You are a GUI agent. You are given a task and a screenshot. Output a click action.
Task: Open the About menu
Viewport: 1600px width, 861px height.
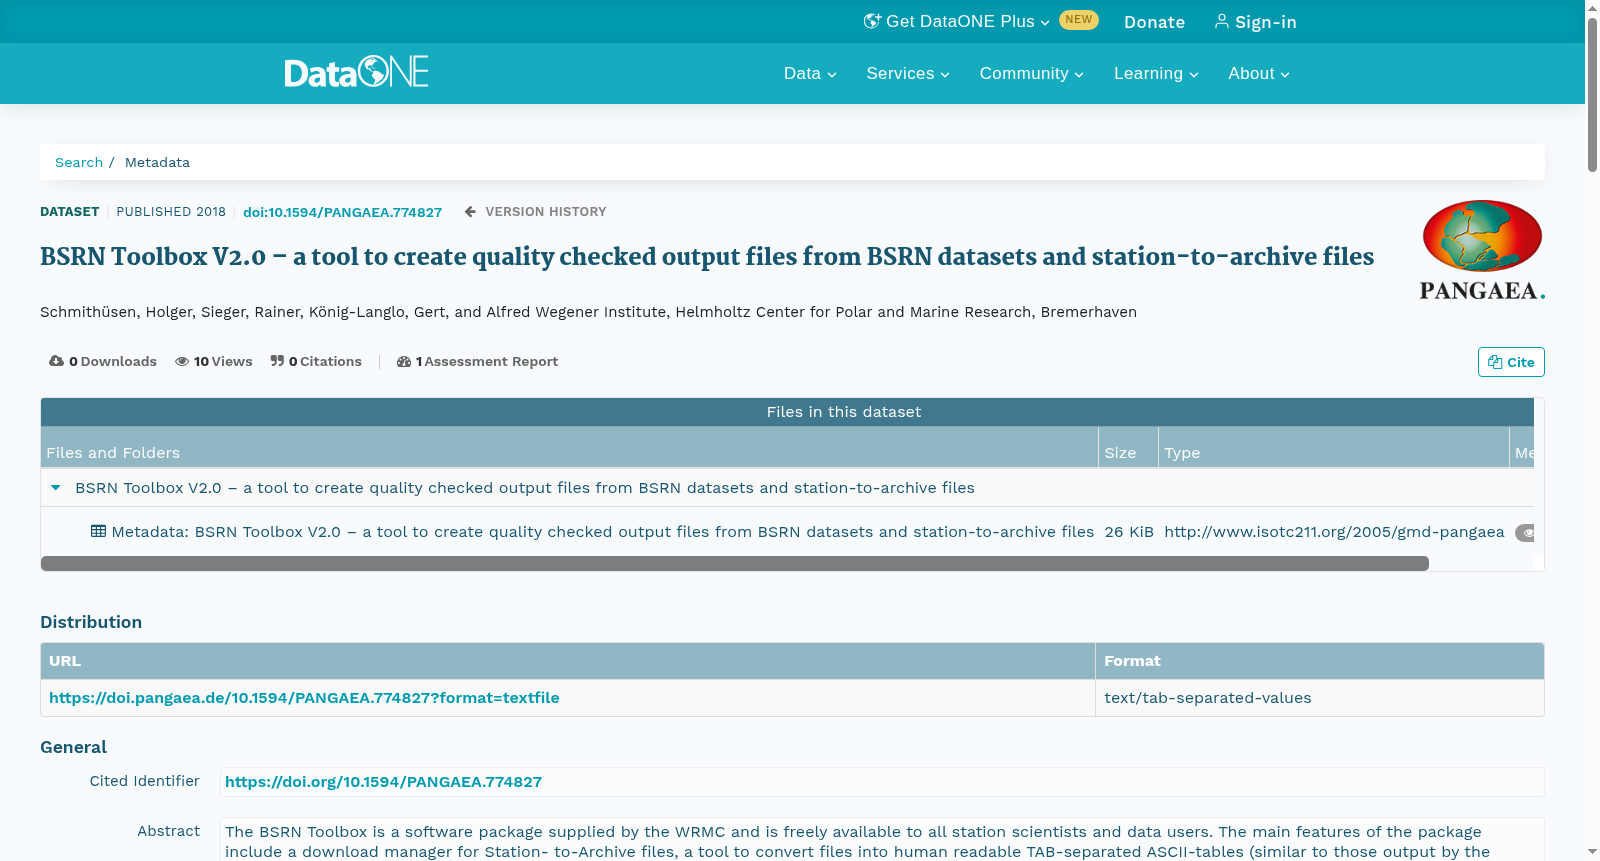click(1259, 73)
